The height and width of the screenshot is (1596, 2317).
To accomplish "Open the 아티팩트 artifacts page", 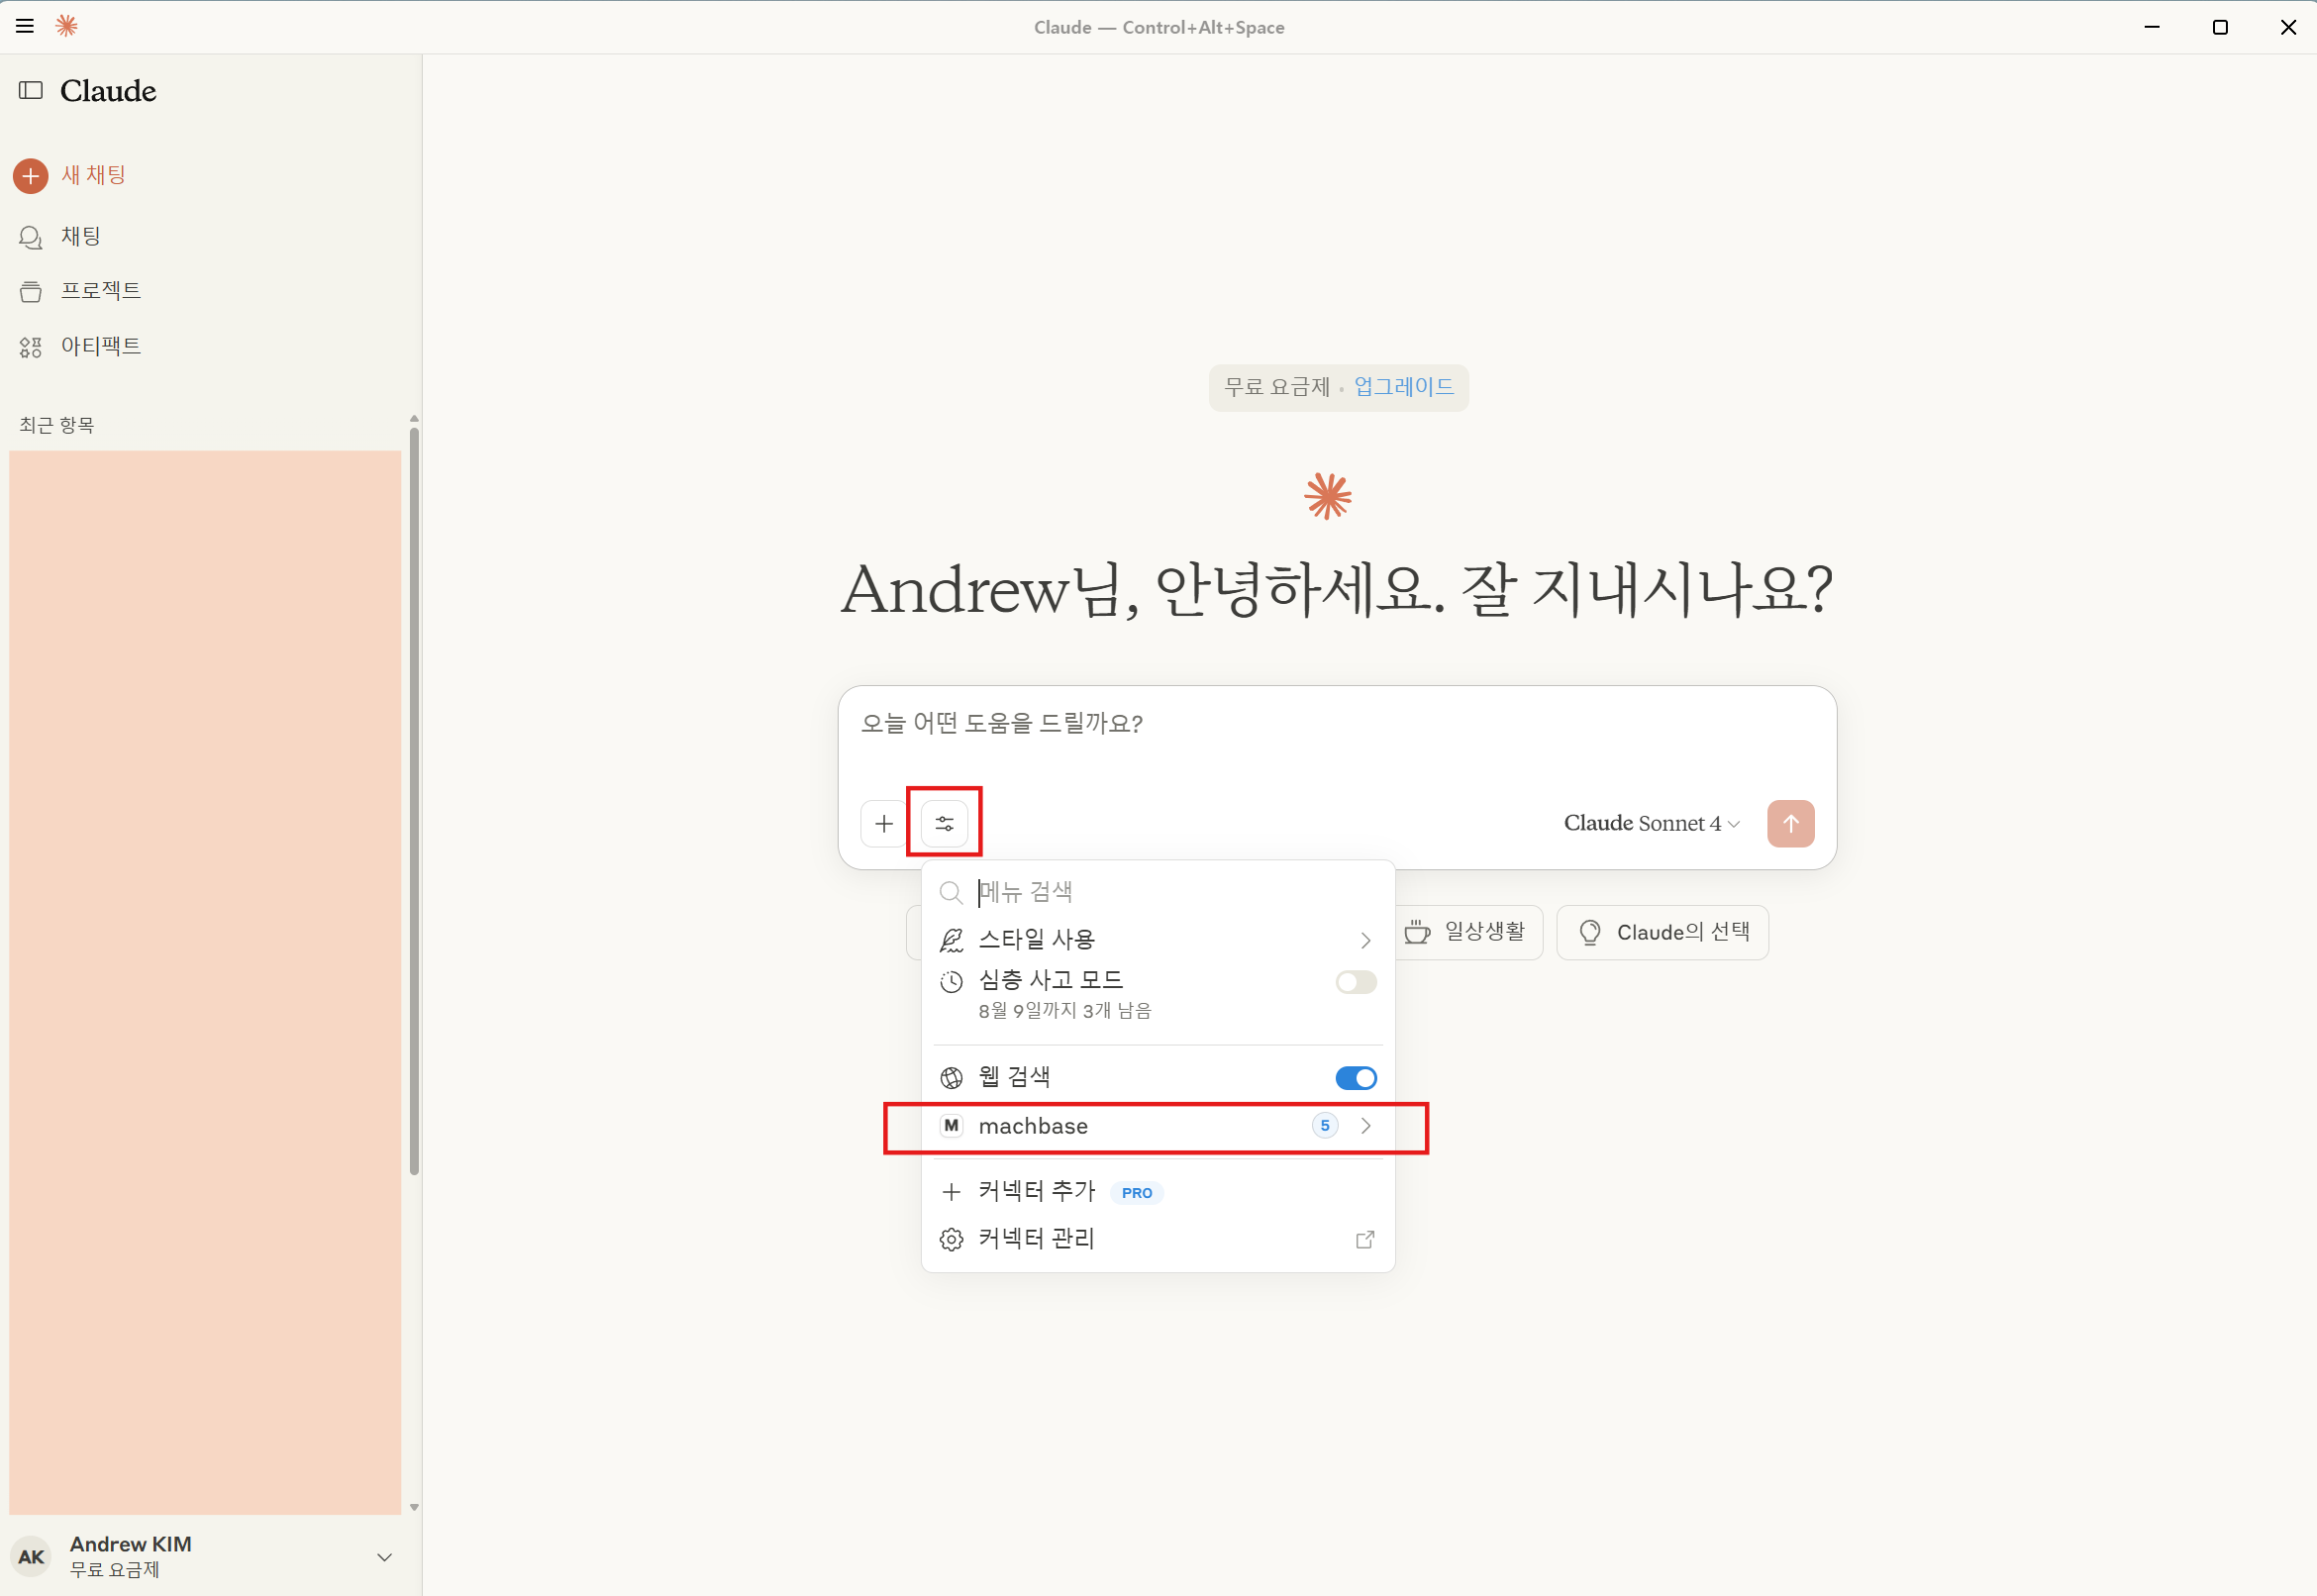I will pyautogui.click(x=100, y=346).
